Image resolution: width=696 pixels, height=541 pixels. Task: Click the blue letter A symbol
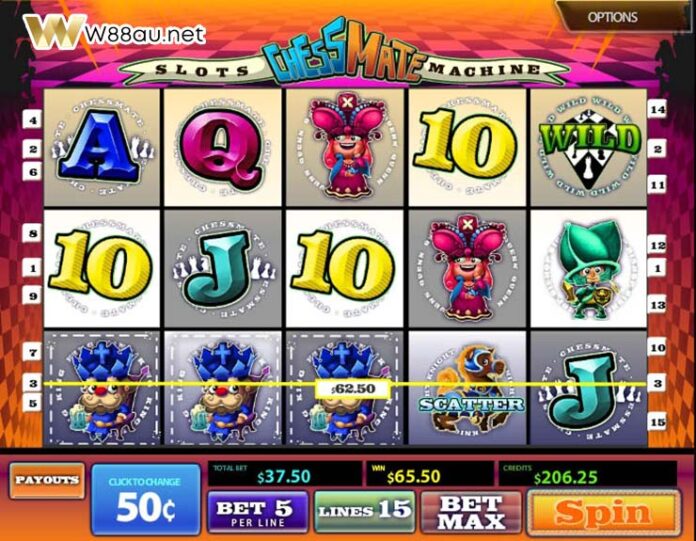pos(102,147)
